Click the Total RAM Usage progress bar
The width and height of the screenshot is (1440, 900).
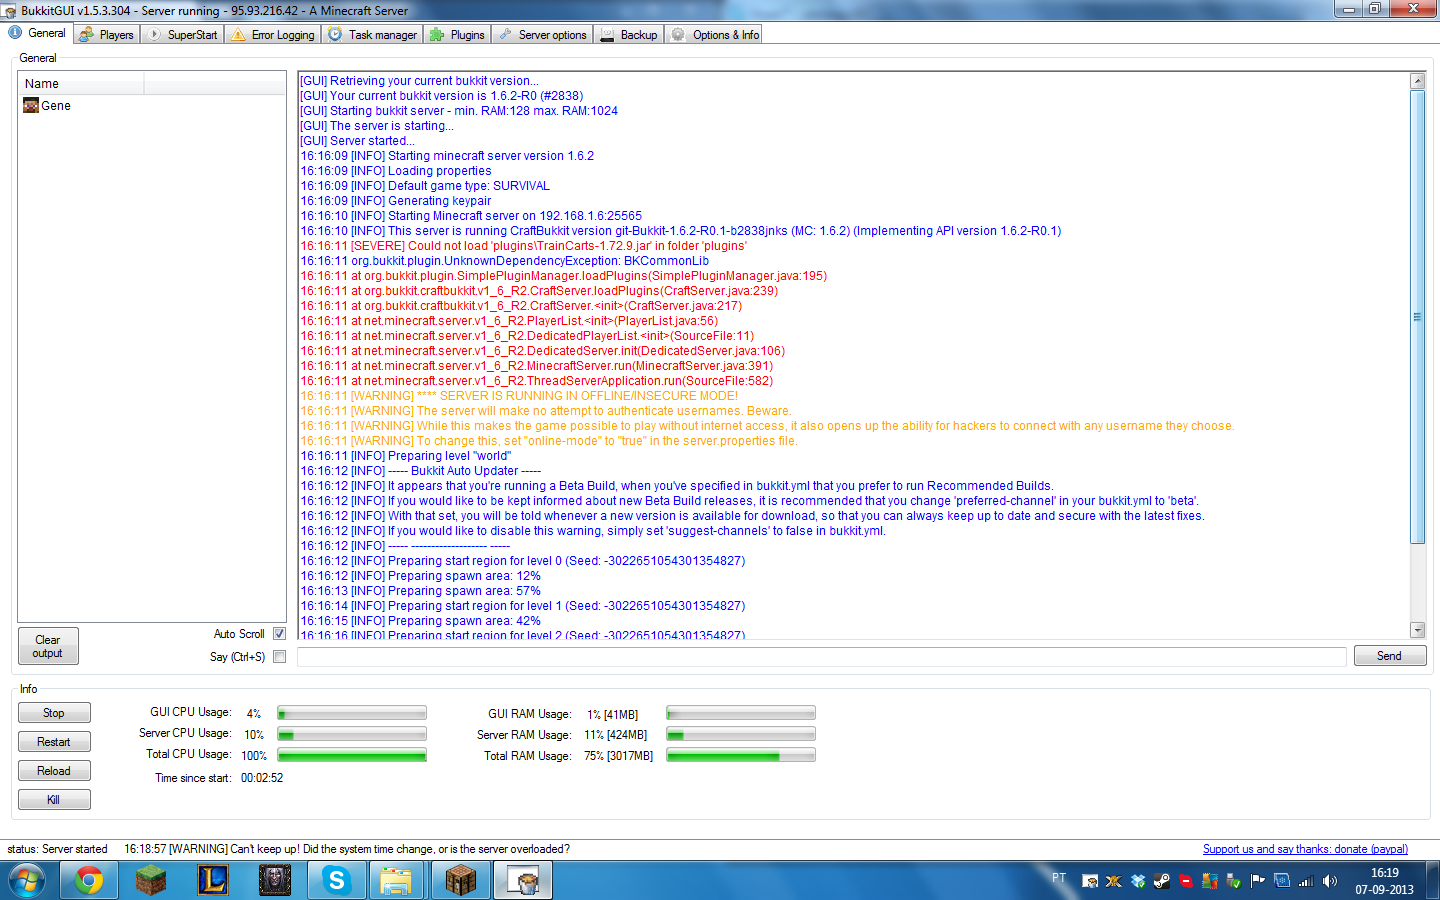tap(740, 754)
